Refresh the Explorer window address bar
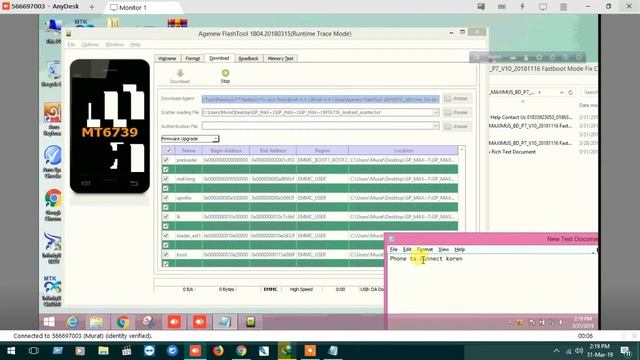Image resolution: width=640 pixels, height=360 pixels. point(571,93)
